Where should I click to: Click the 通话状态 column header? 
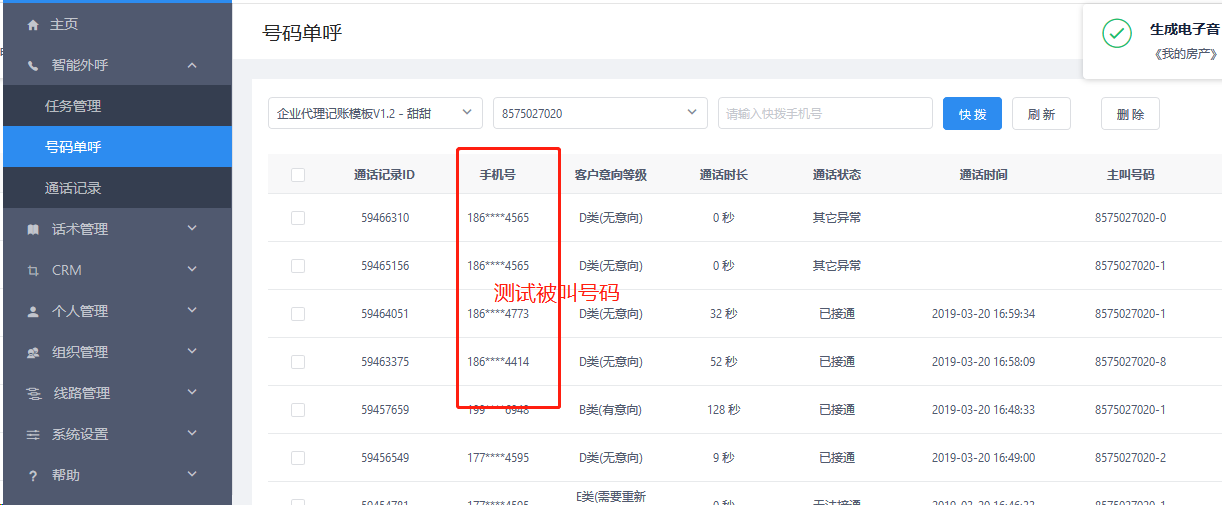pos(837,175)
